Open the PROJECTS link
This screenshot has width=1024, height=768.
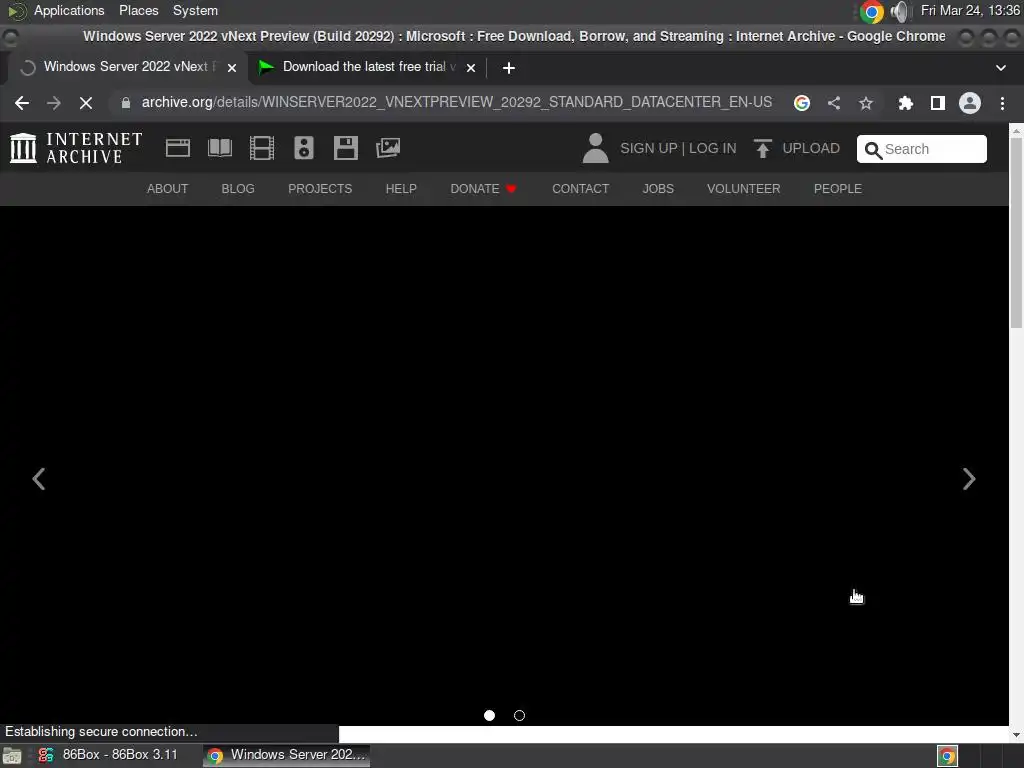(x=320, y=189)
